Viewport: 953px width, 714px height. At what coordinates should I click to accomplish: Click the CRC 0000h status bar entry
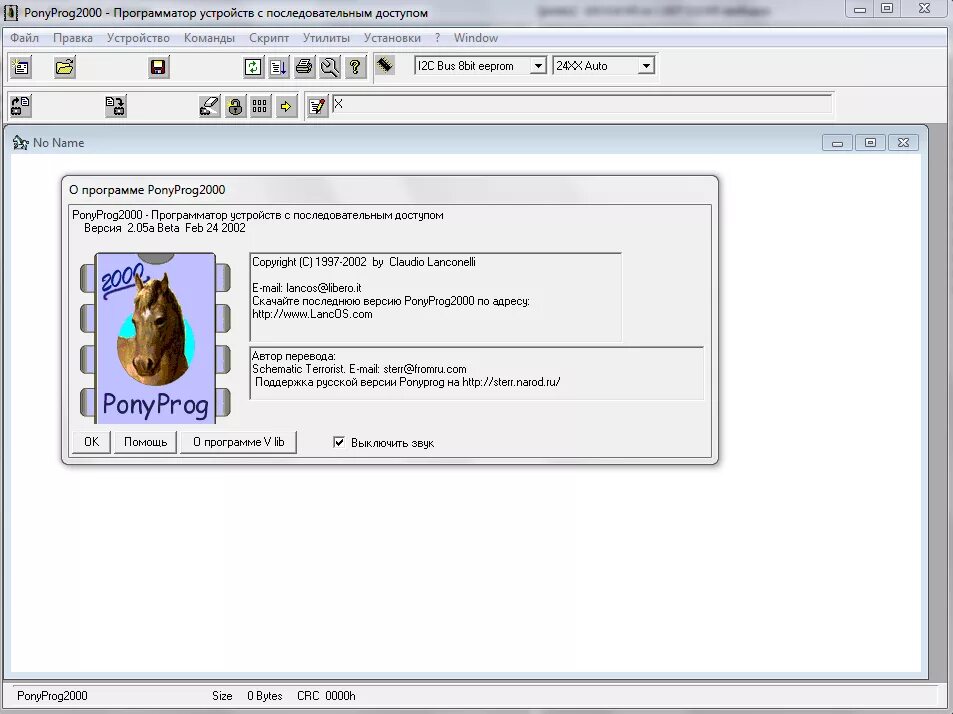tap(326, 696)
